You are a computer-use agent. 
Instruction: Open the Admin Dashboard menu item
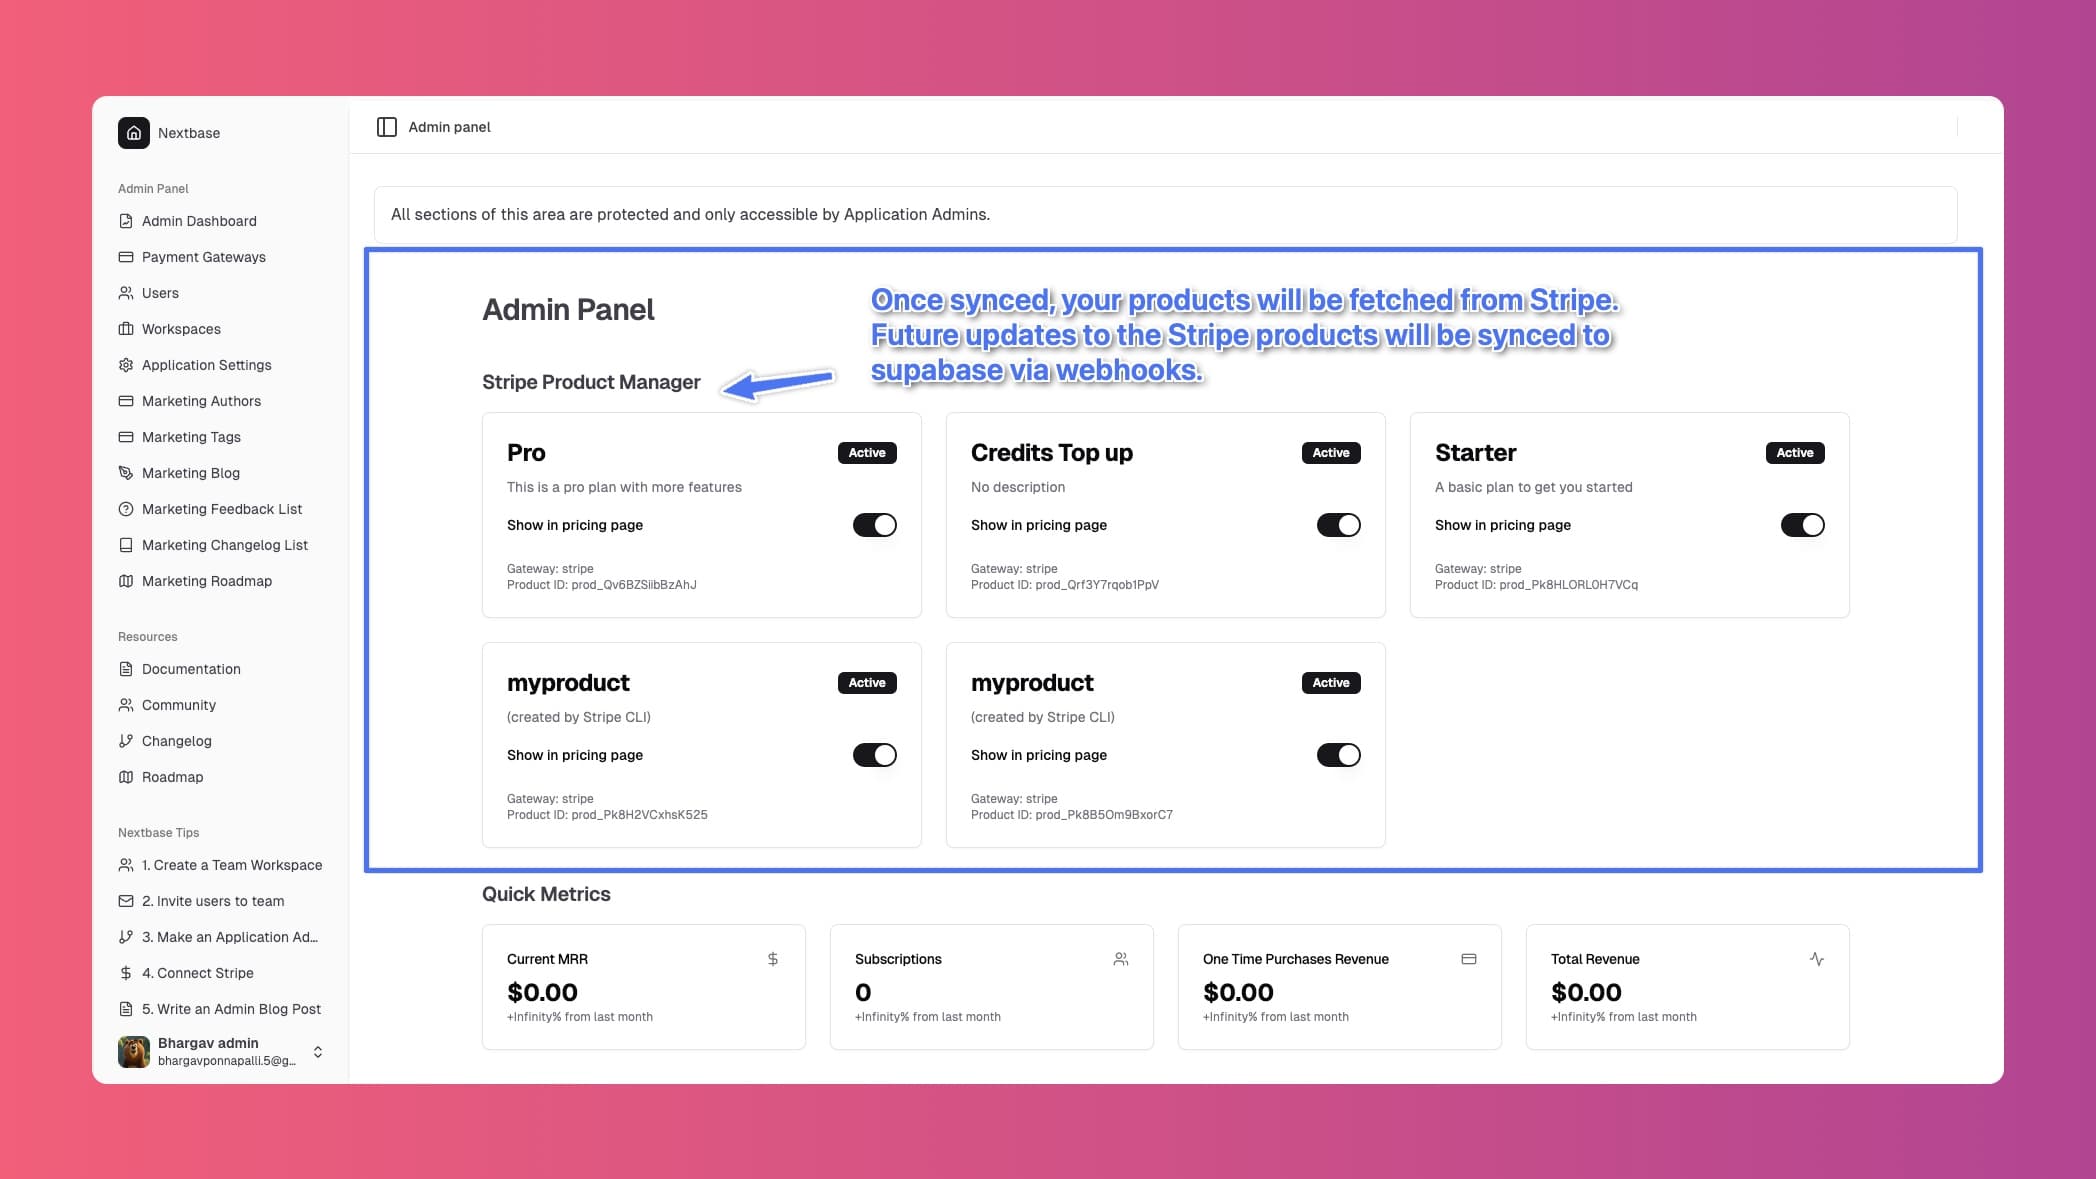coord(198,220)
